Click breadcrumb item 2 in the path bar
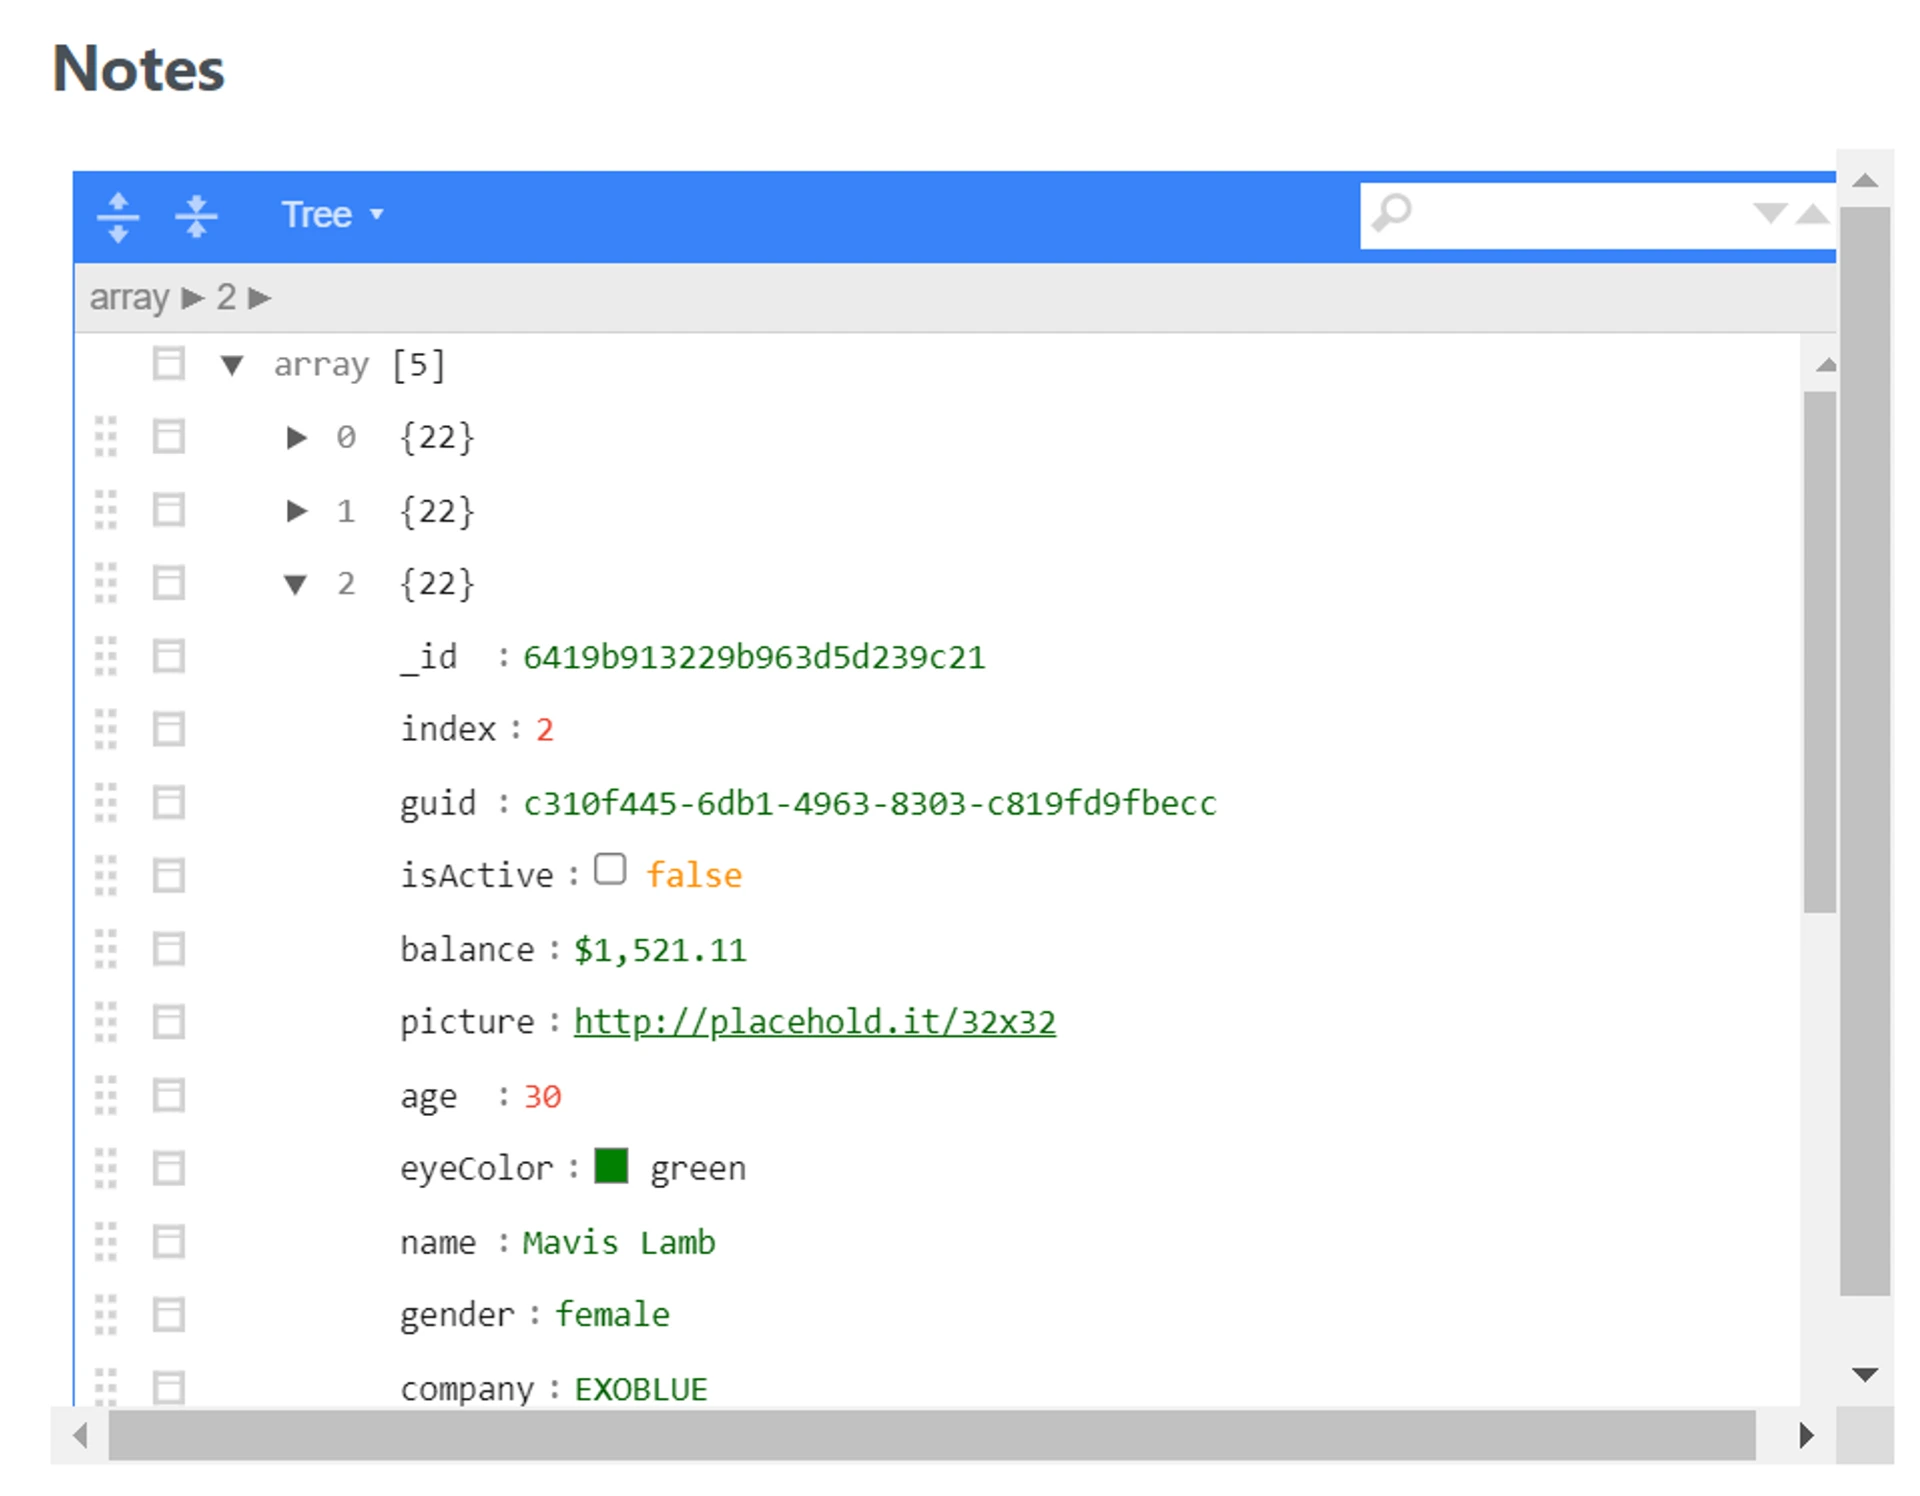 tap(226, 298)
